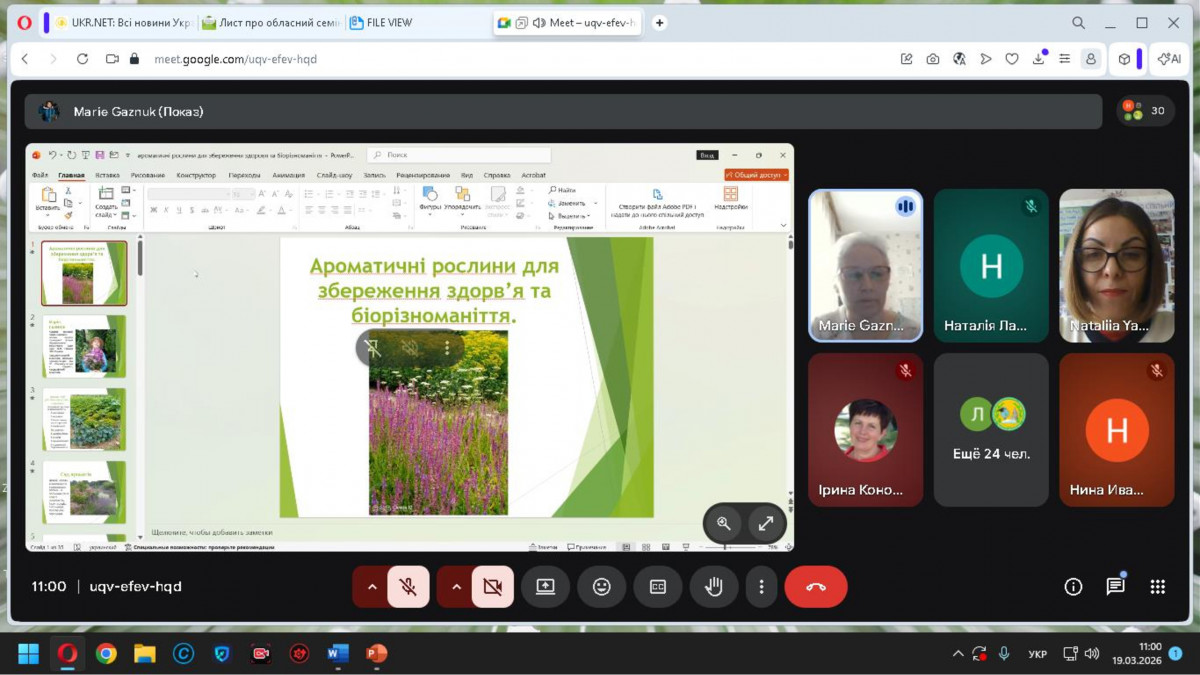Image resolution: width=1200 pixels, height=675 pixels.
Task: Leave the call with red hang-up button
Action: [x=815, y=587]
